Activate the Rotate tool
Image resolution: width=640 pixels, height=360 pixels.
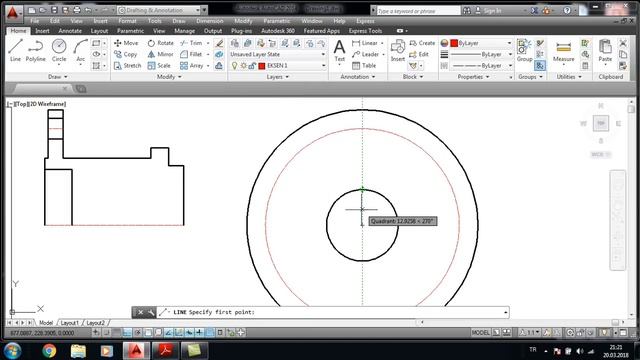pyautogui.click(x=160, y=43)
